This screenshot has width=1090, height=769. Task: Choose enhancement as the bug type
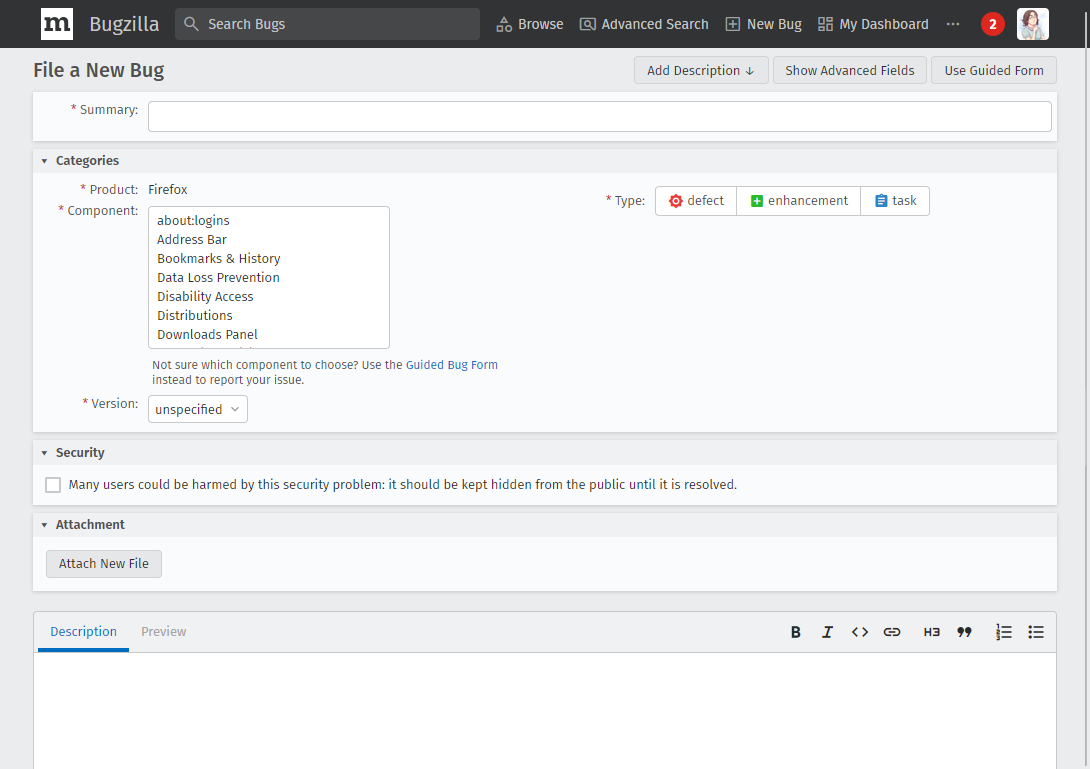point(798,201)
